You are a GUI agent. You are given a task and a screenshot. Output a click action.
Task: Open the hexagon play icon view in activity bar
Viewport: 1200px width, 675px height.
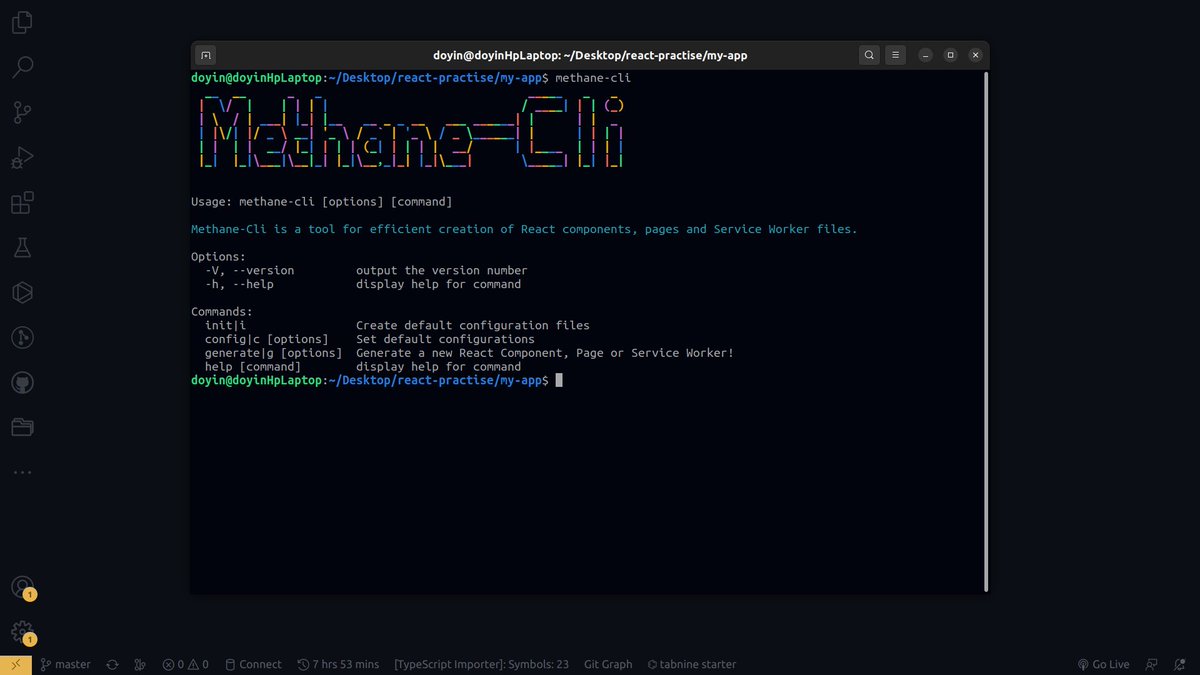22,292
